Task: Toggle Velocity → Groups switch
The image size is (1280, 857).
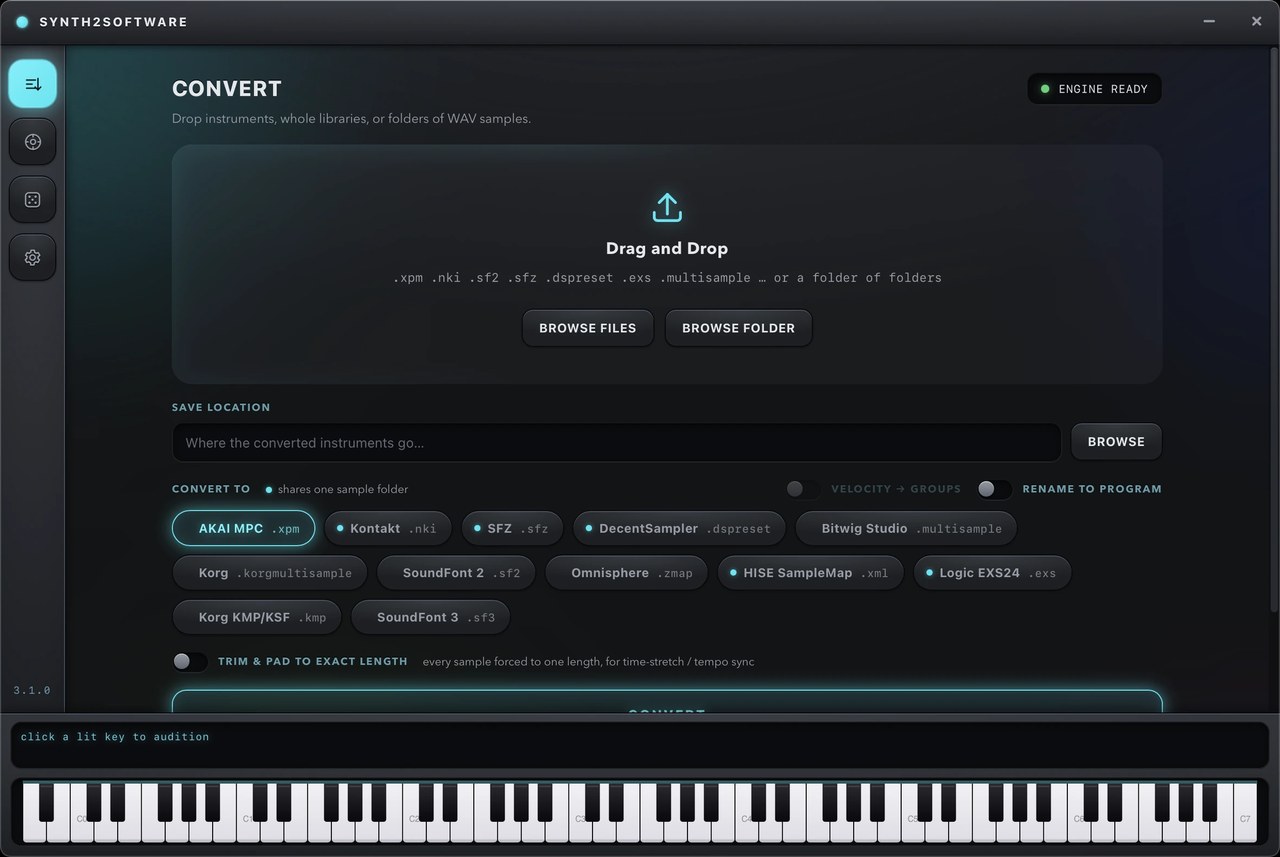Action: coord(803,489)
